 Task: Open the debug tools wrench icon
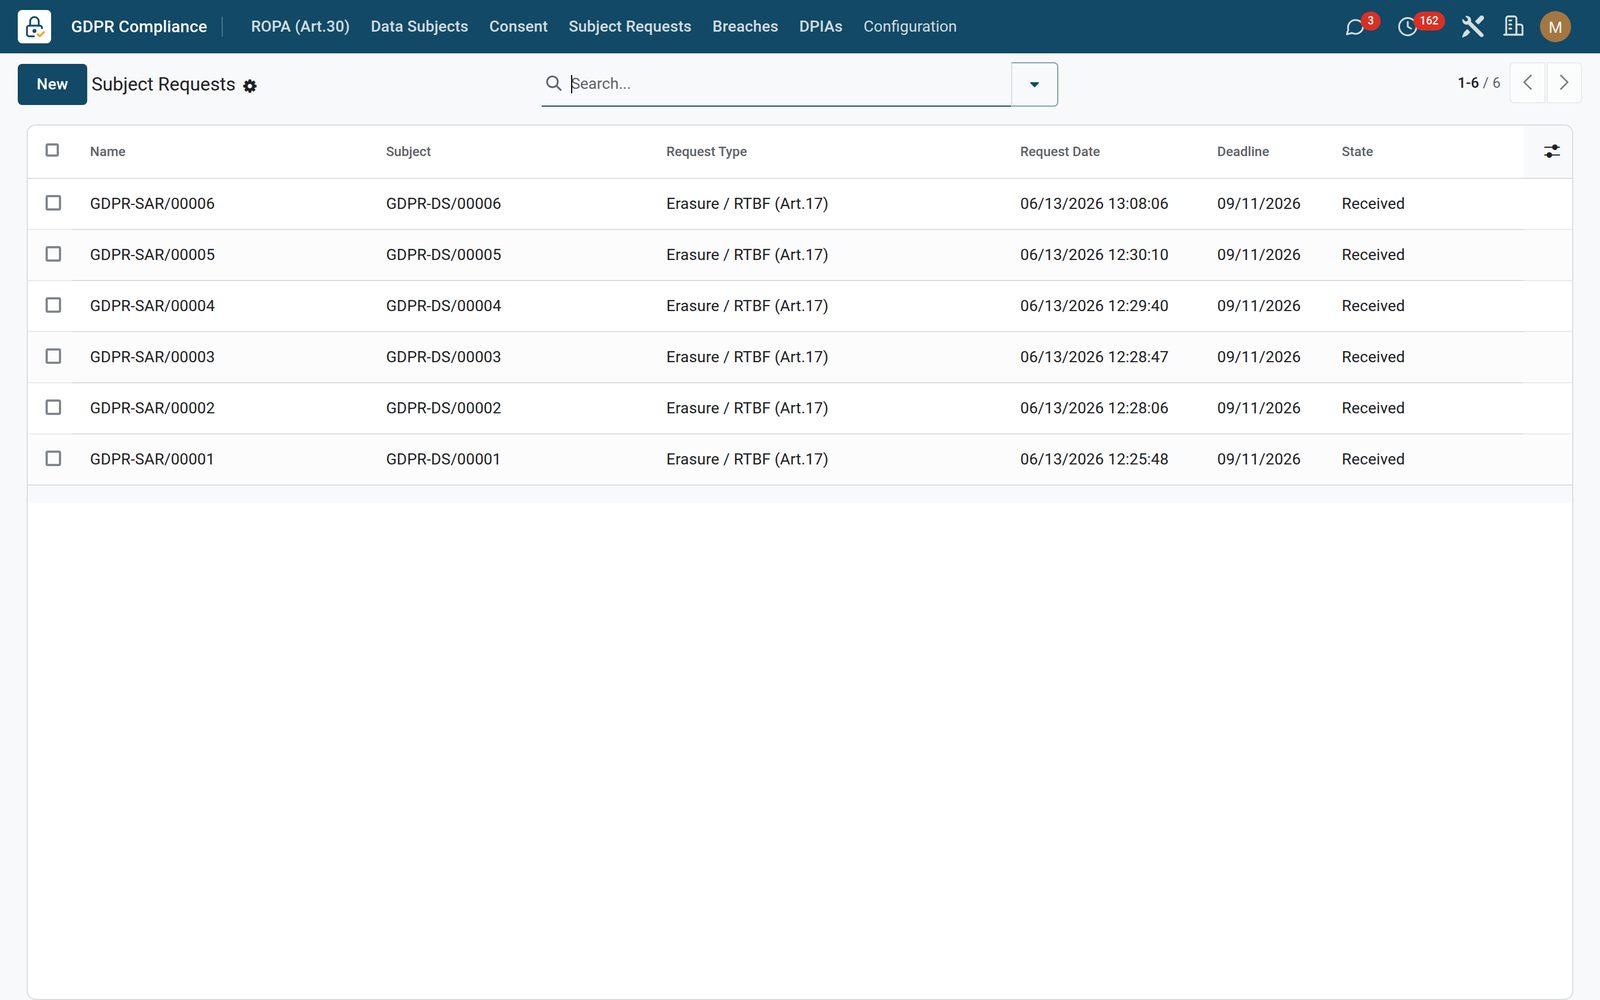[1472, 27]
